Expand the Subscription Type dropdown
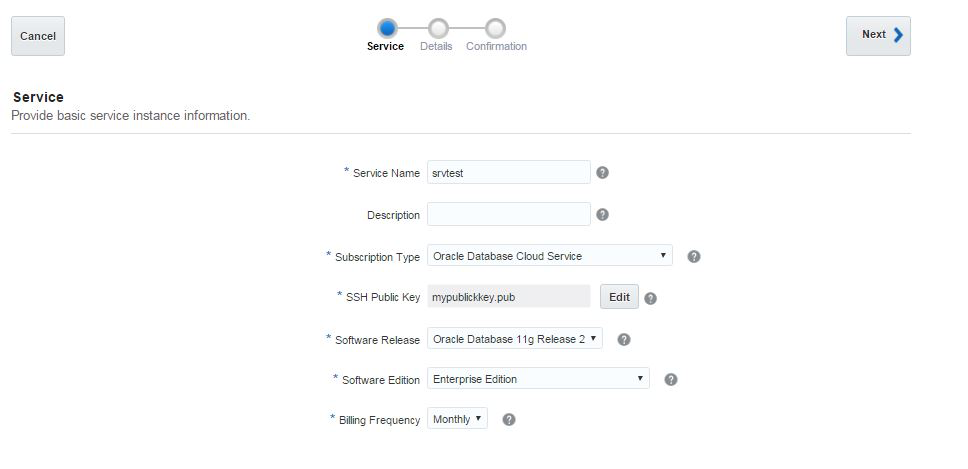This screenshot has width=968, height=469. pos(549,256)
